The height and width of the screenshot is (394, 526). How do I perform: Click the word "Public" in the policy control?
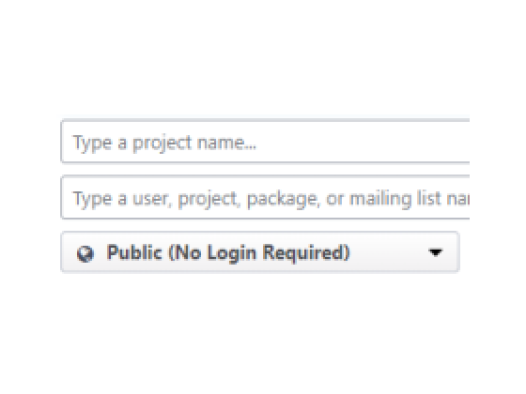click(x=134, y=252)
